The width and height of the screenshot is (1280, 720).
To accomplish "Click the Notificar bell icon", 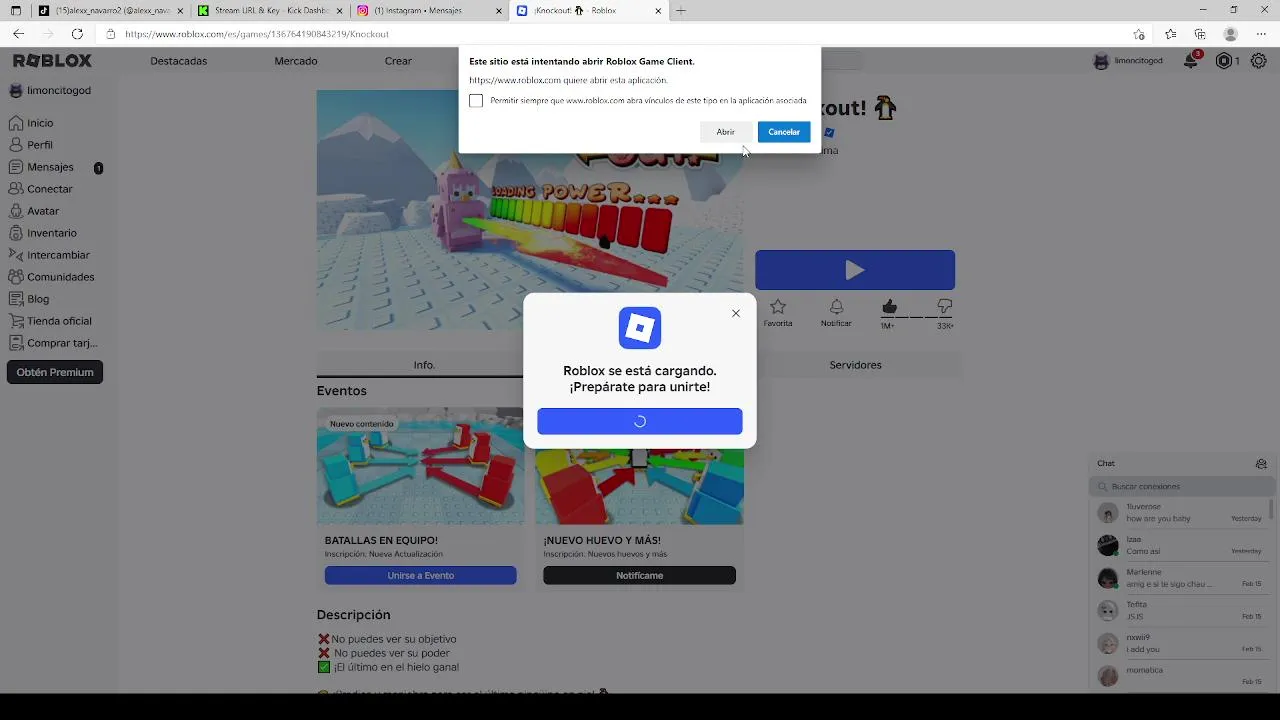I will (x=836, y=307).
